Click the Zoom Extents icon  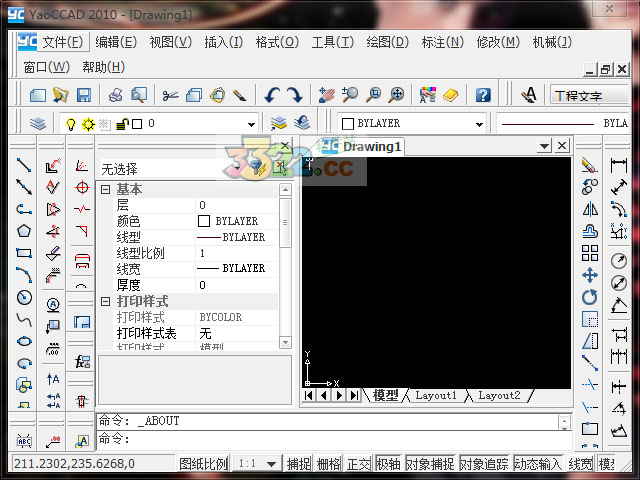click(x=396, y=95)
